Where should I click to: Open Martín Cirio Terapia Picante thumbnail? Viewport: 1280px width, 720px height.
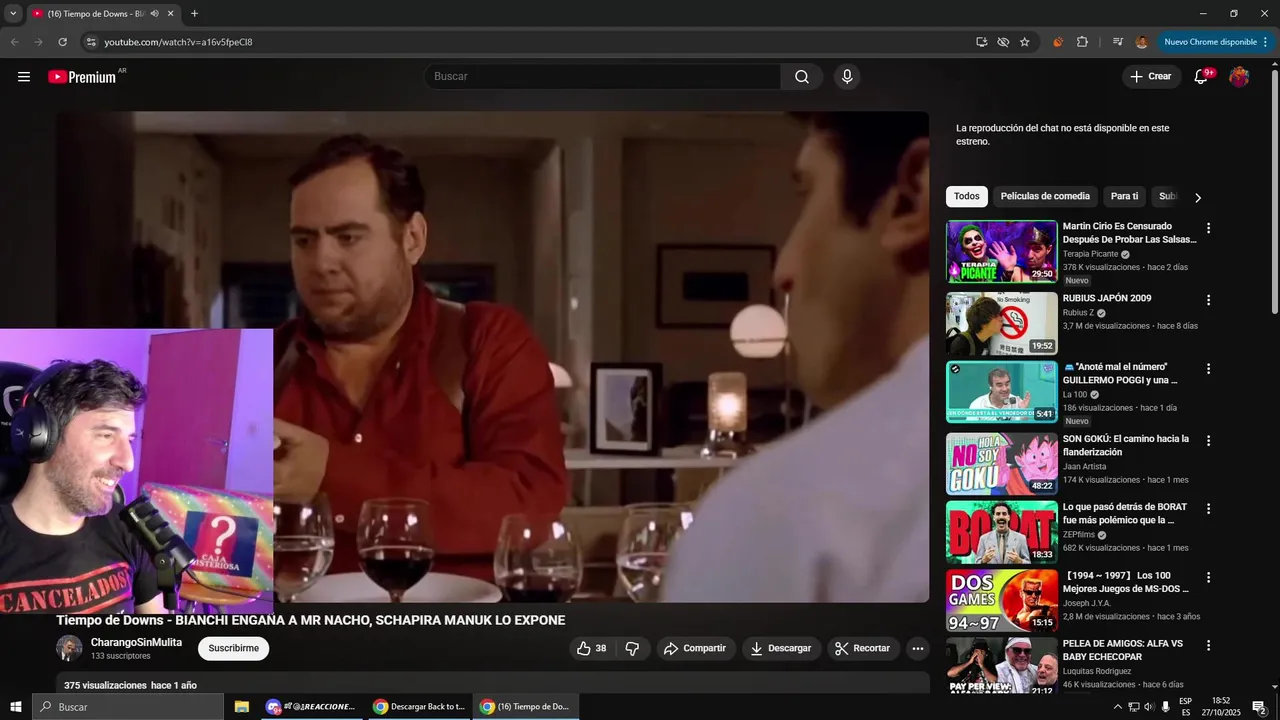click(1001, 252)
